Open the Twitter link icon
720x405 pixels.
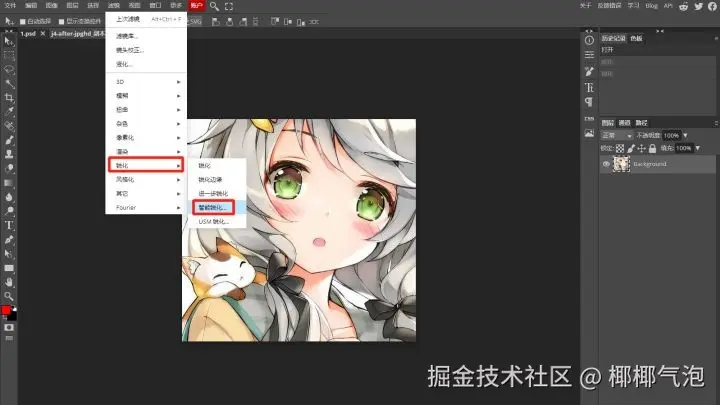point(698,6)
